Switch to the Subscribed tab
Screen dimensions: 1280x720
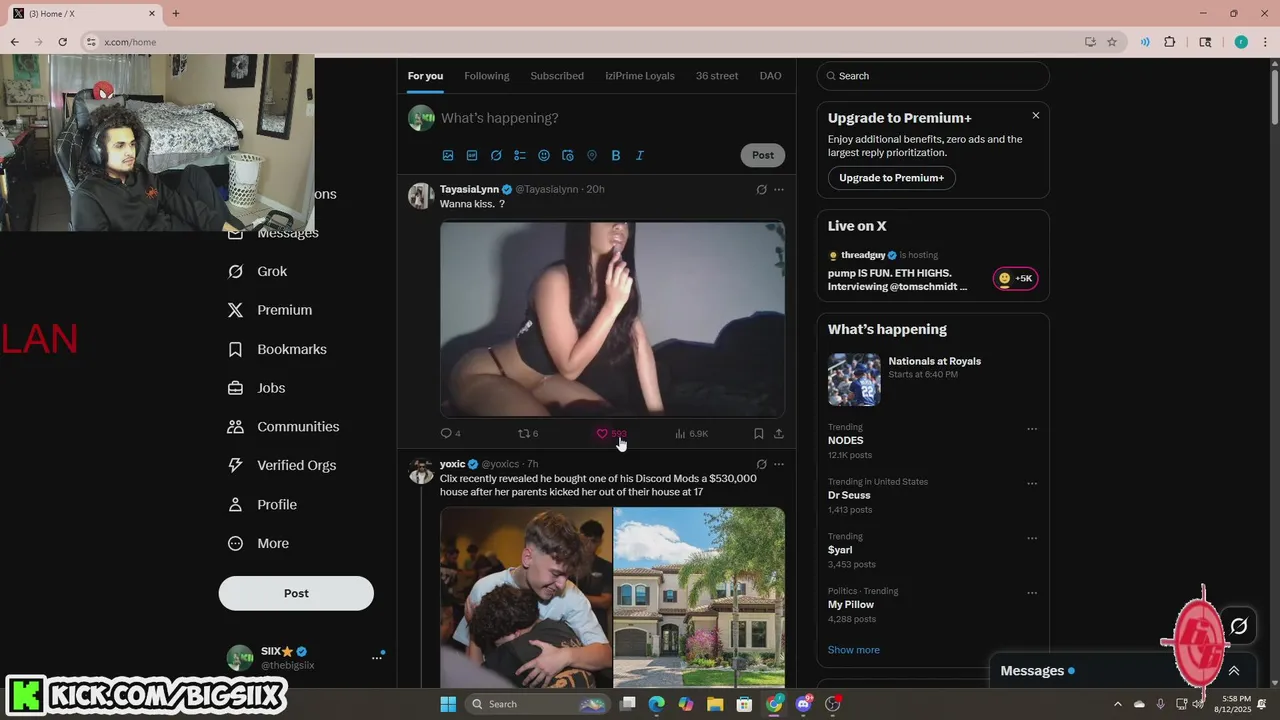point(557,76)
